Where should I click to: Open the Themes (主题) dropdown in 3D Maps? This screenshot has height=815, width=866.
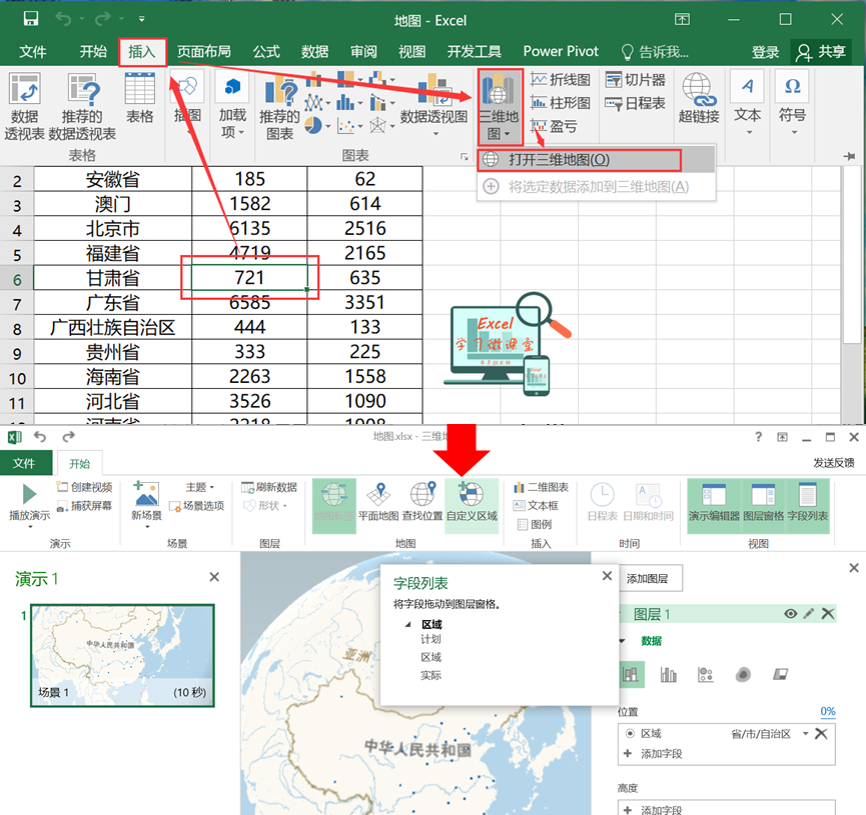tap(200, 487)
